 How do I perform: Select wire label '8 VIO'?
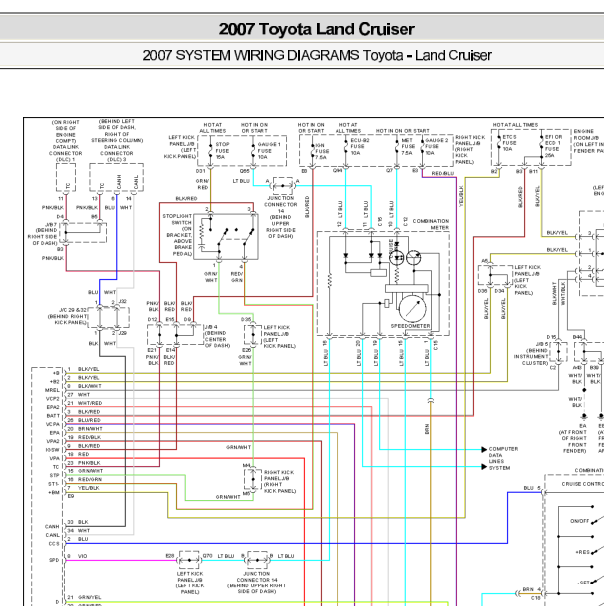(77, 556)
